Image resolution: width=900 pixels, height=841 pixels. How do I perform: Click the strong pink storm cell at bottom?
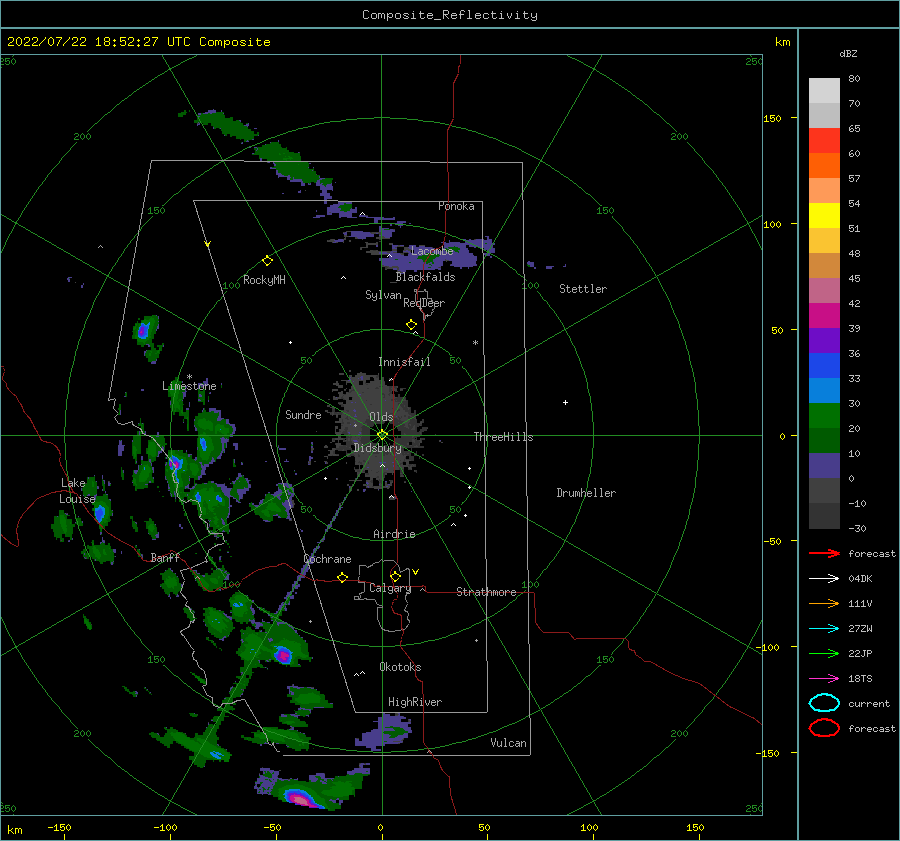(300, 798)
